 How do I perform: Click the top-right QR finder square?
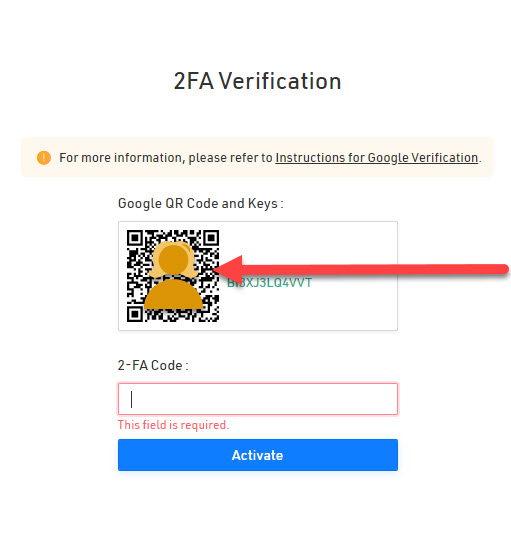(x=211, y=238)
